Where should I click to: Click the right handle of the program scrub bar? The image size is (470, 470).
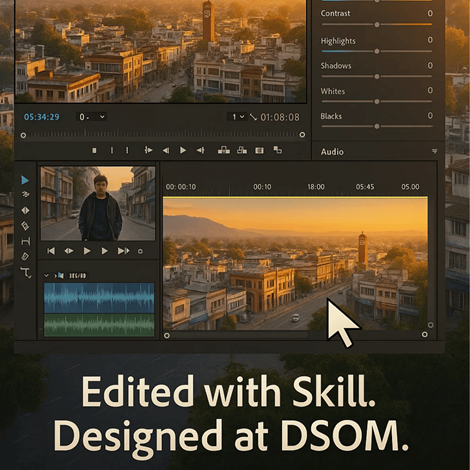302,135
